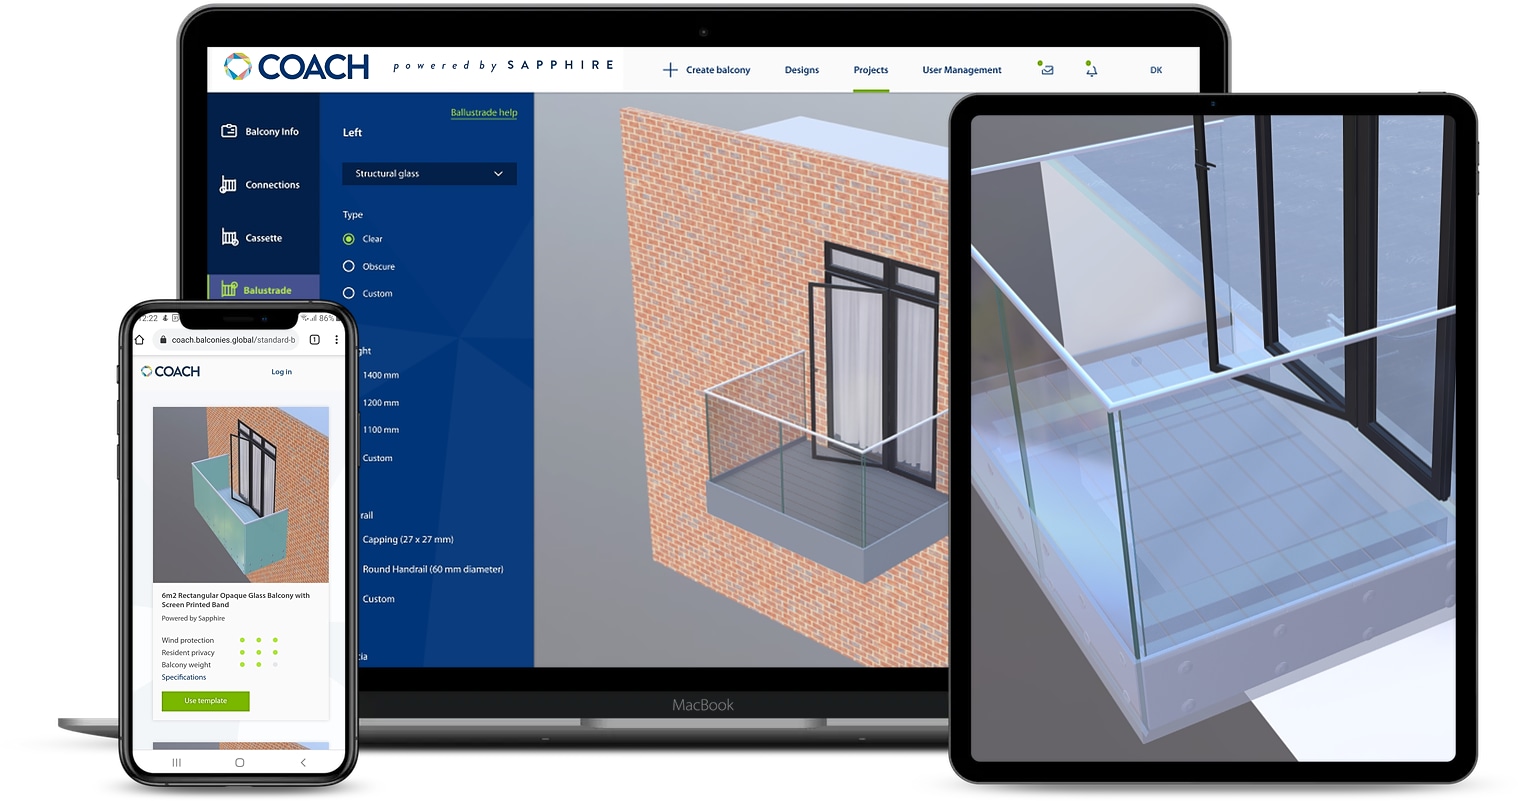This screenshot has width=1518, height=801.
Task: Open the Specifications link on the phone
Action: pos(184,677)
